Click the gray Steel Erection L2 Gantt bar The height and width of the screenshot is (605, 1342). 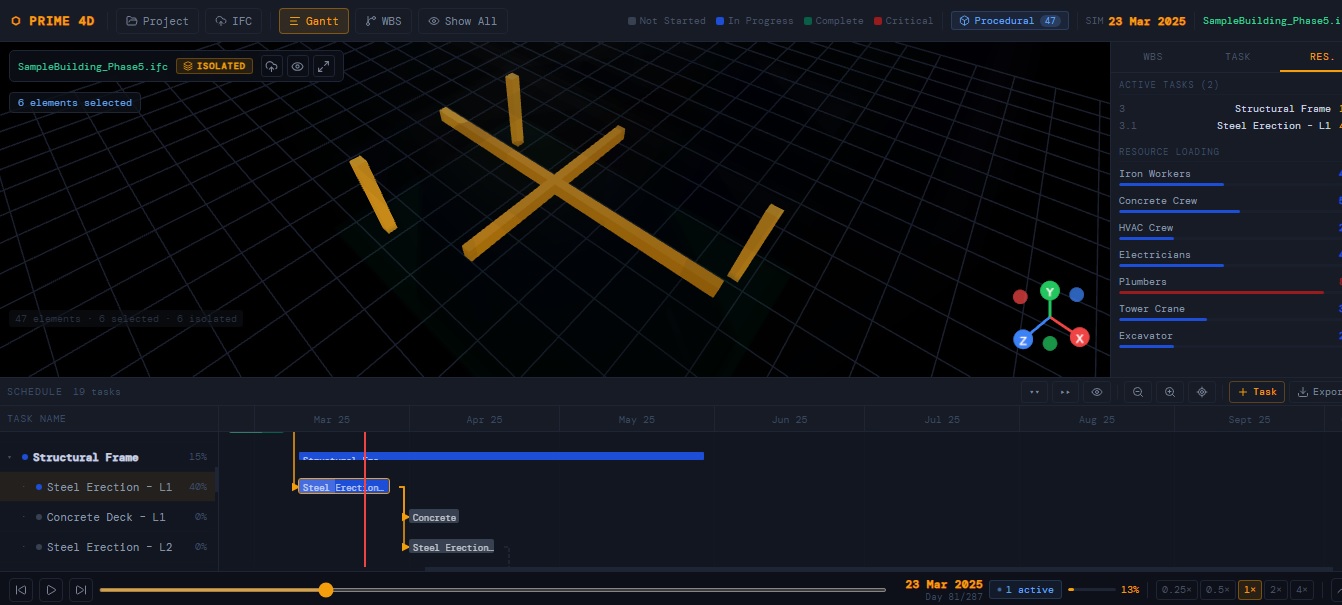click(x=452, y=547)
